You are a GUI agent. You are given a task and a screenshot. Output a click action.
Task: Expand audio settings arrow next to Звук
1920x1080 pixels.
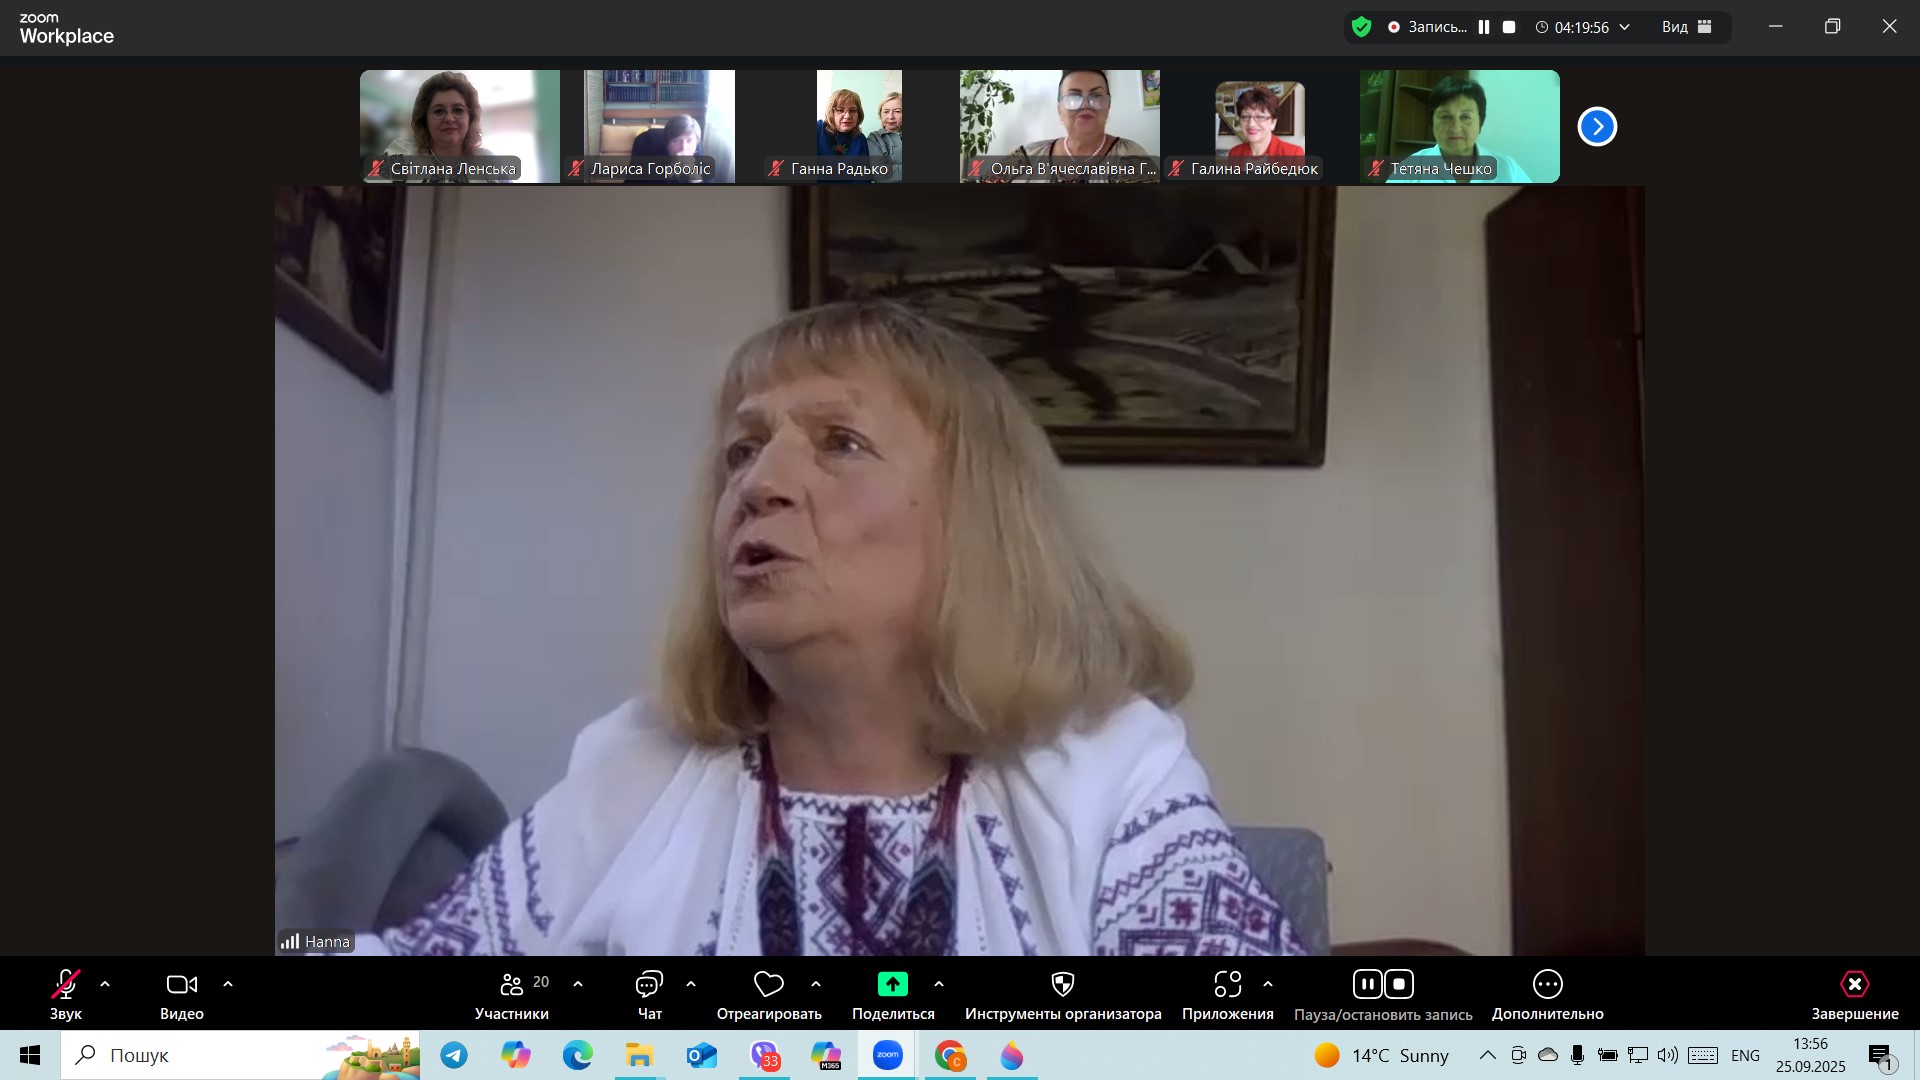[x=105, y=985]
